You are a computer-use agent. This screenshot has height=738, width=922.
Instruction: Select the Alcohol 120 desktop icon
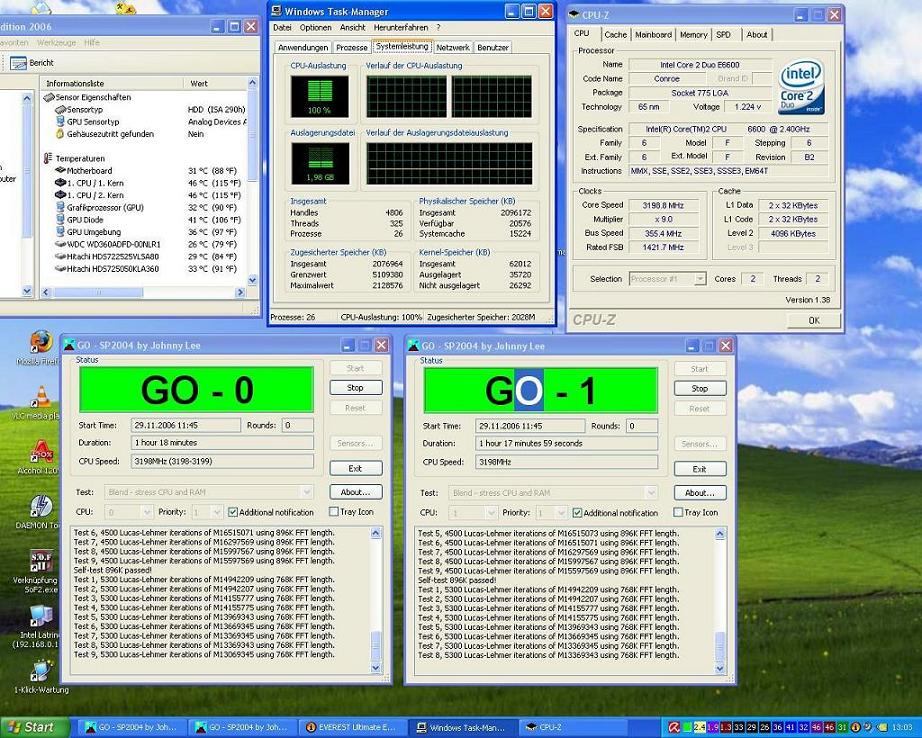42,452
